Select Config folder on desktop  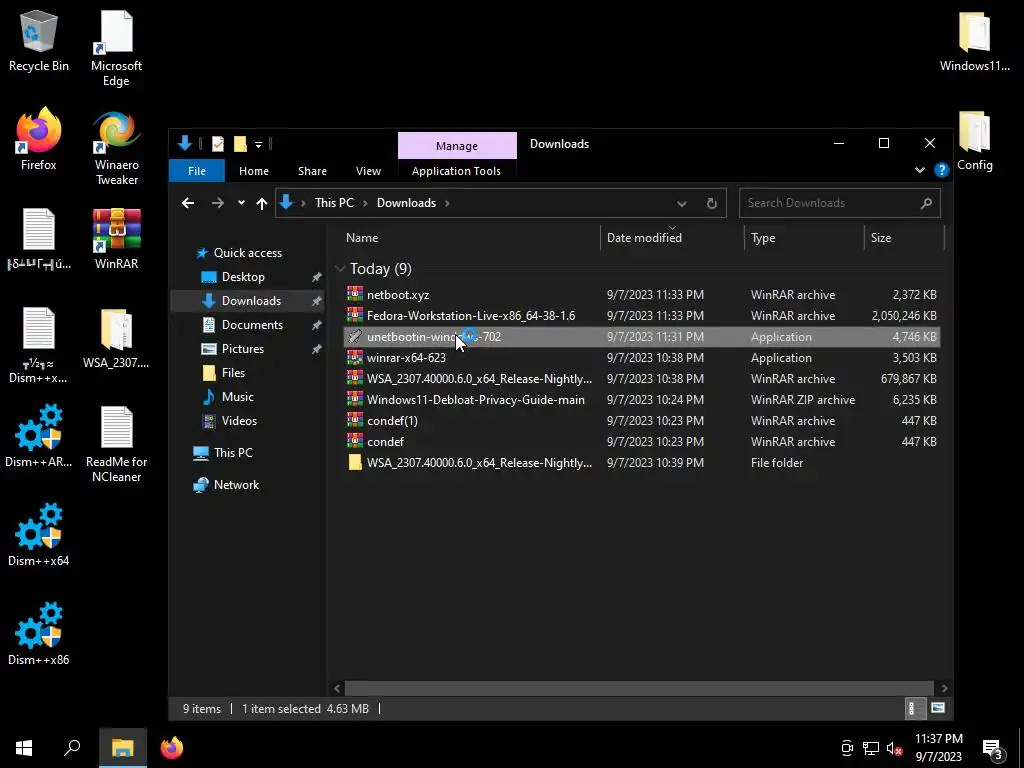coord(974,140)
